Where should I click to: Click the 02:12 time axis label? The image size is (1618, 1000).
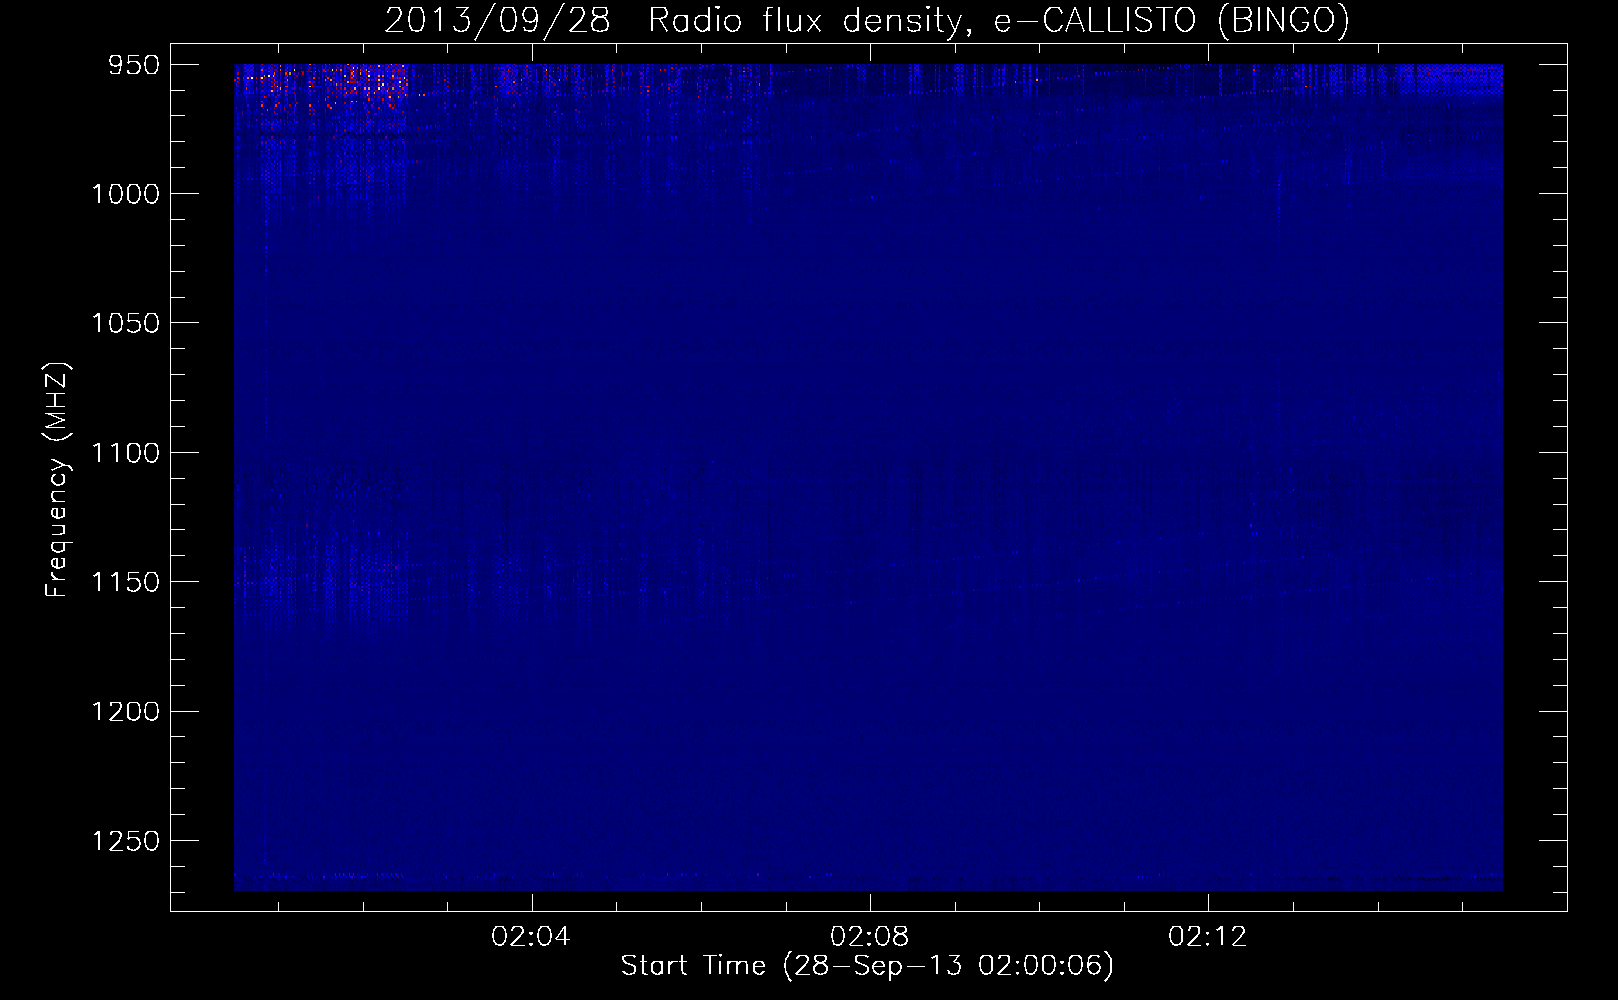[x=1208, y=936]
